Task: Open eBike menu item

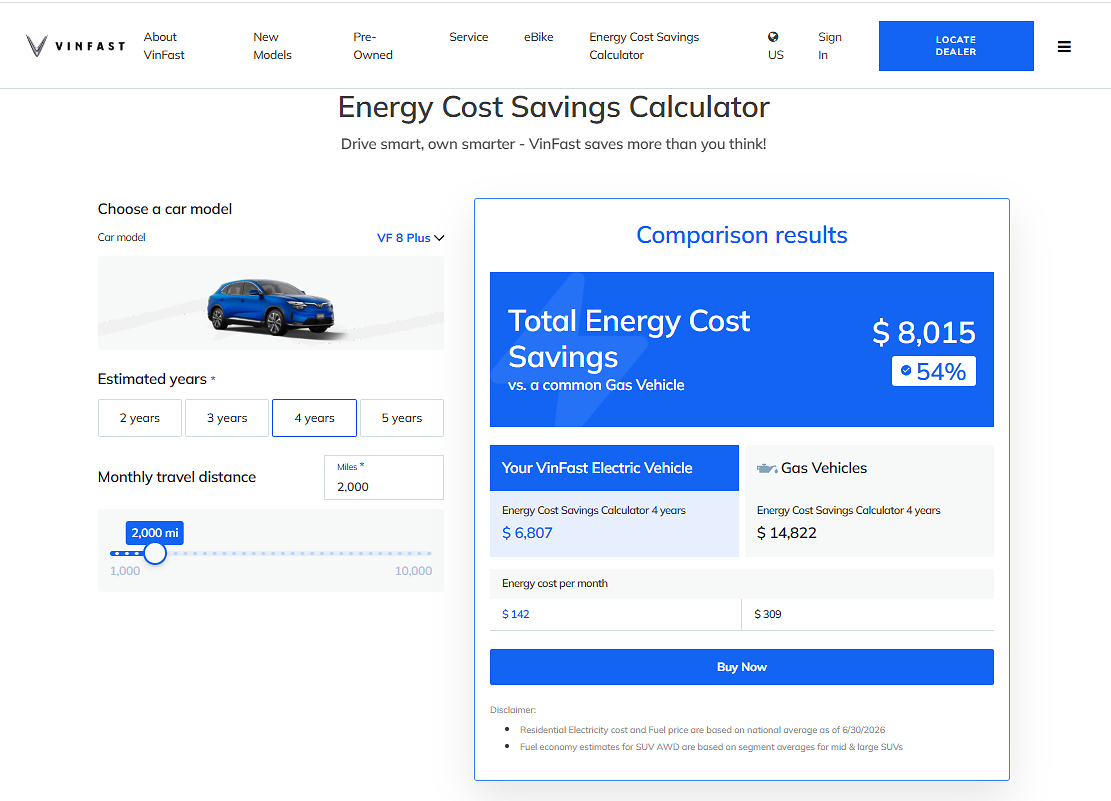Action: [x=538, y=37]
